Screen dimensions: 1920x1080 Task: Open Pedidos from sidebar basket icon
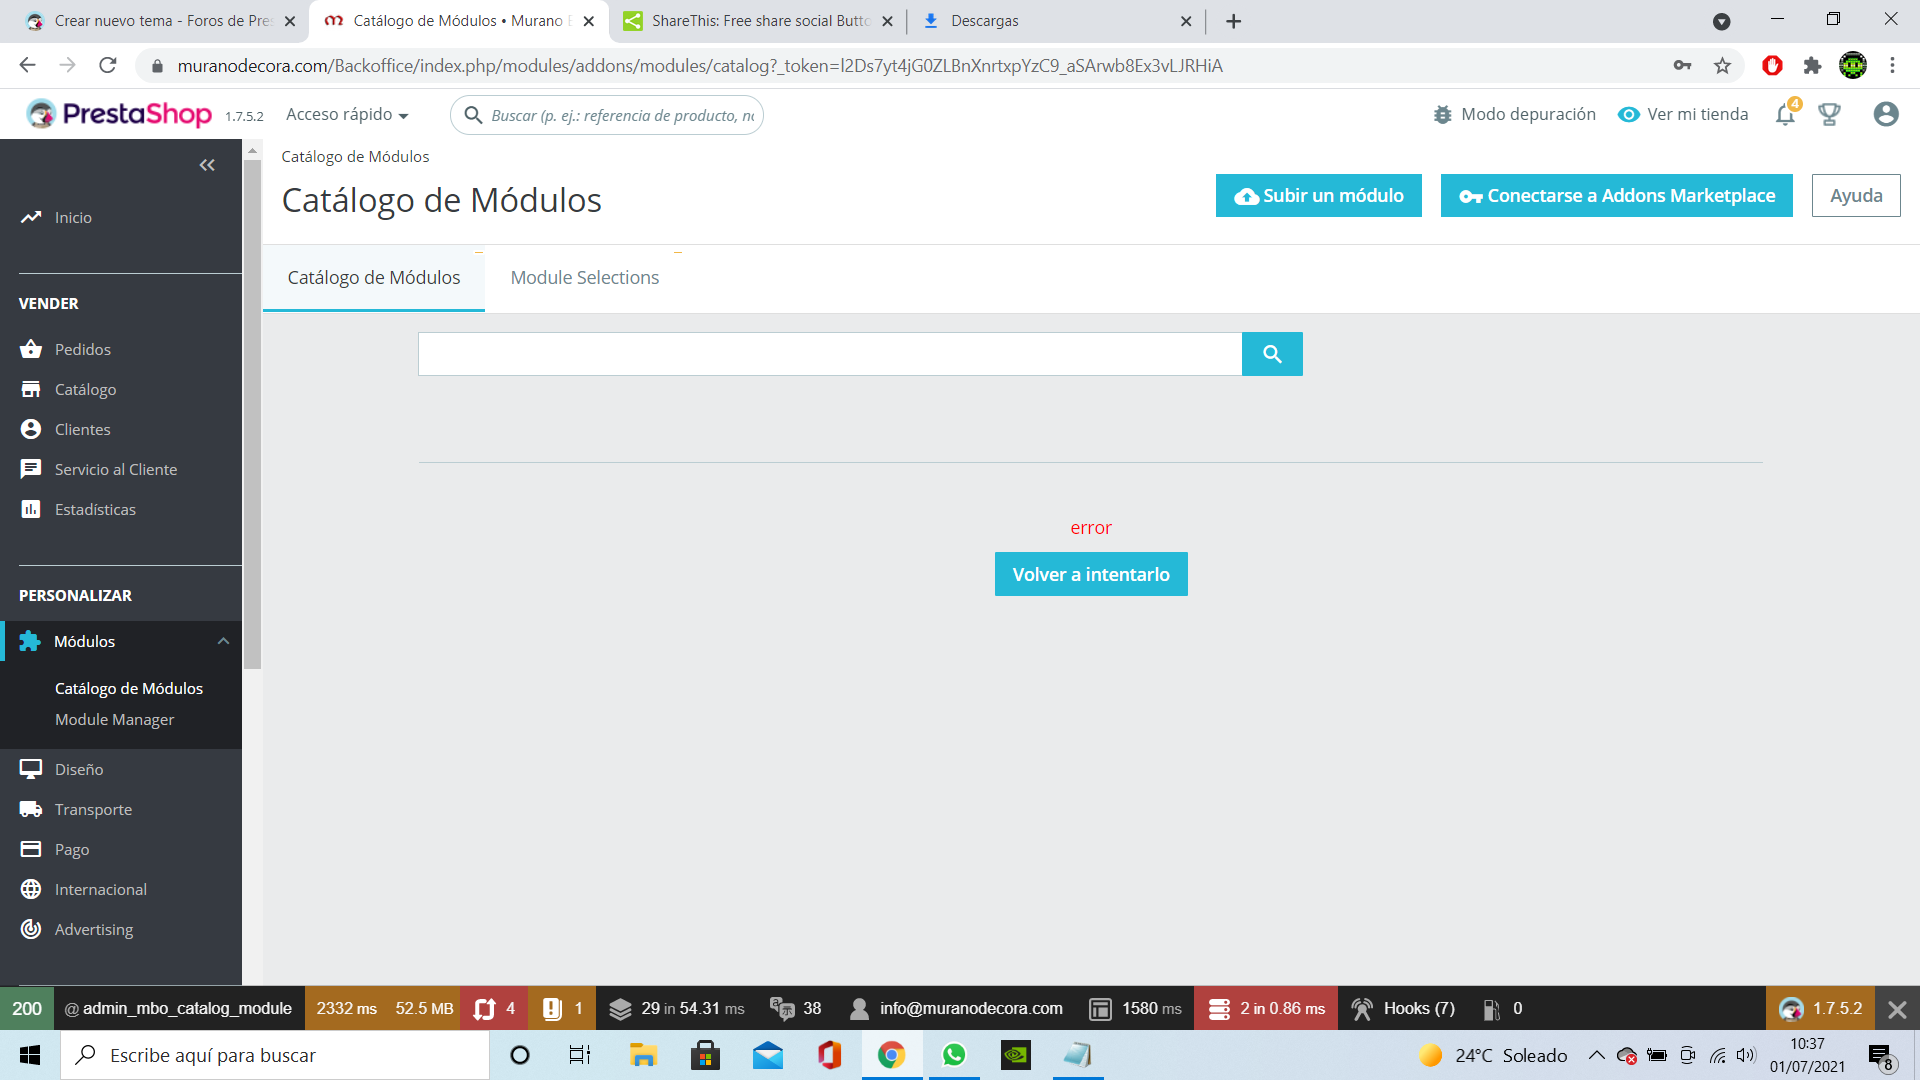pos(31,349)
